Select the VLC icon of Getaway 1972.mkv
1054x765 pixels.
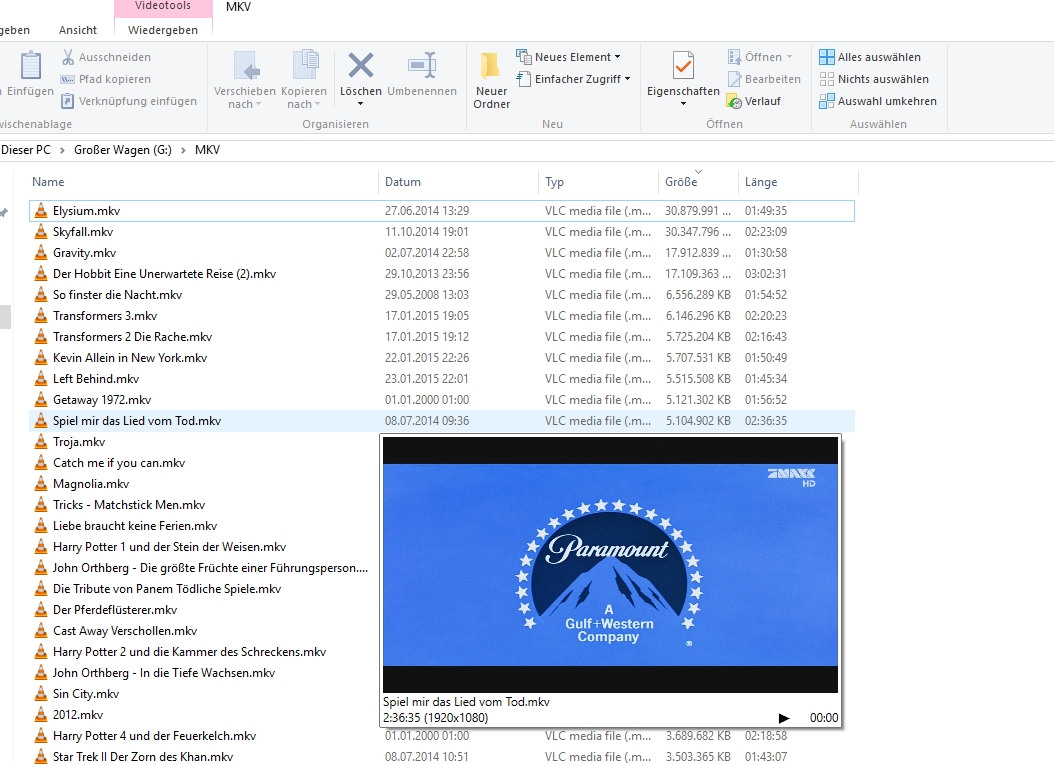click(41, 399)
